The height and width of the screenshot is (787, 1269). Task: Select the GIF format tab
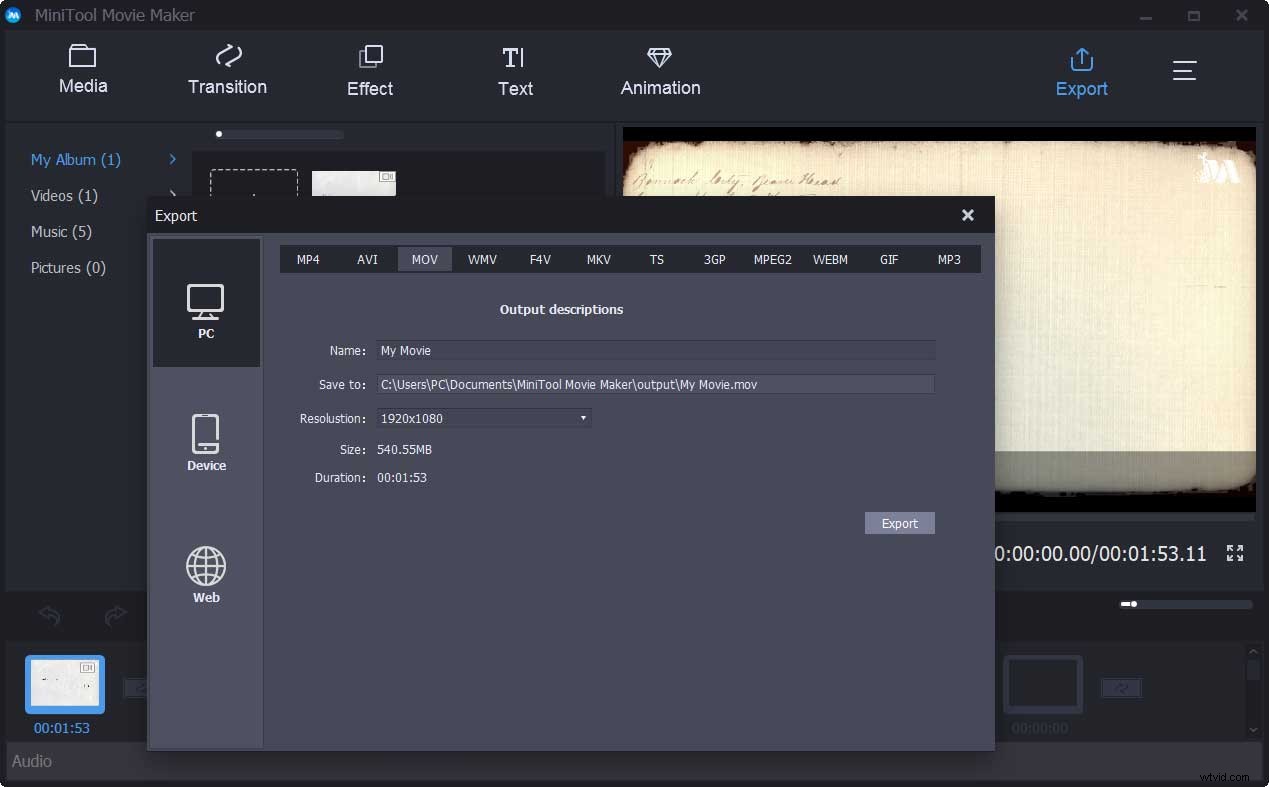coord(889,259)
